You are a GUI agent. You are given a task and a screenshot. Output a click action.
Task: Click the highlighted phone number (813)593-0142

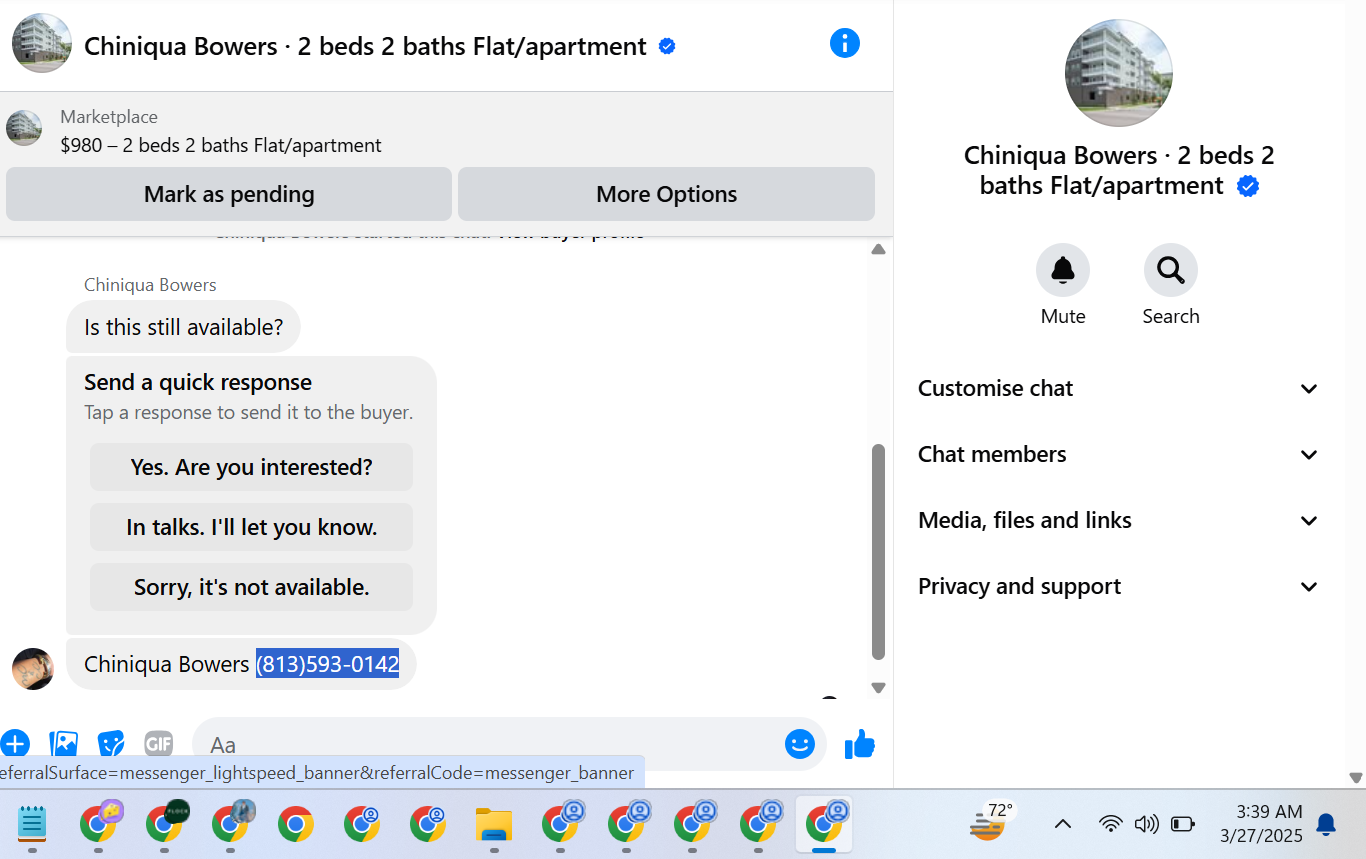point(327,664)
